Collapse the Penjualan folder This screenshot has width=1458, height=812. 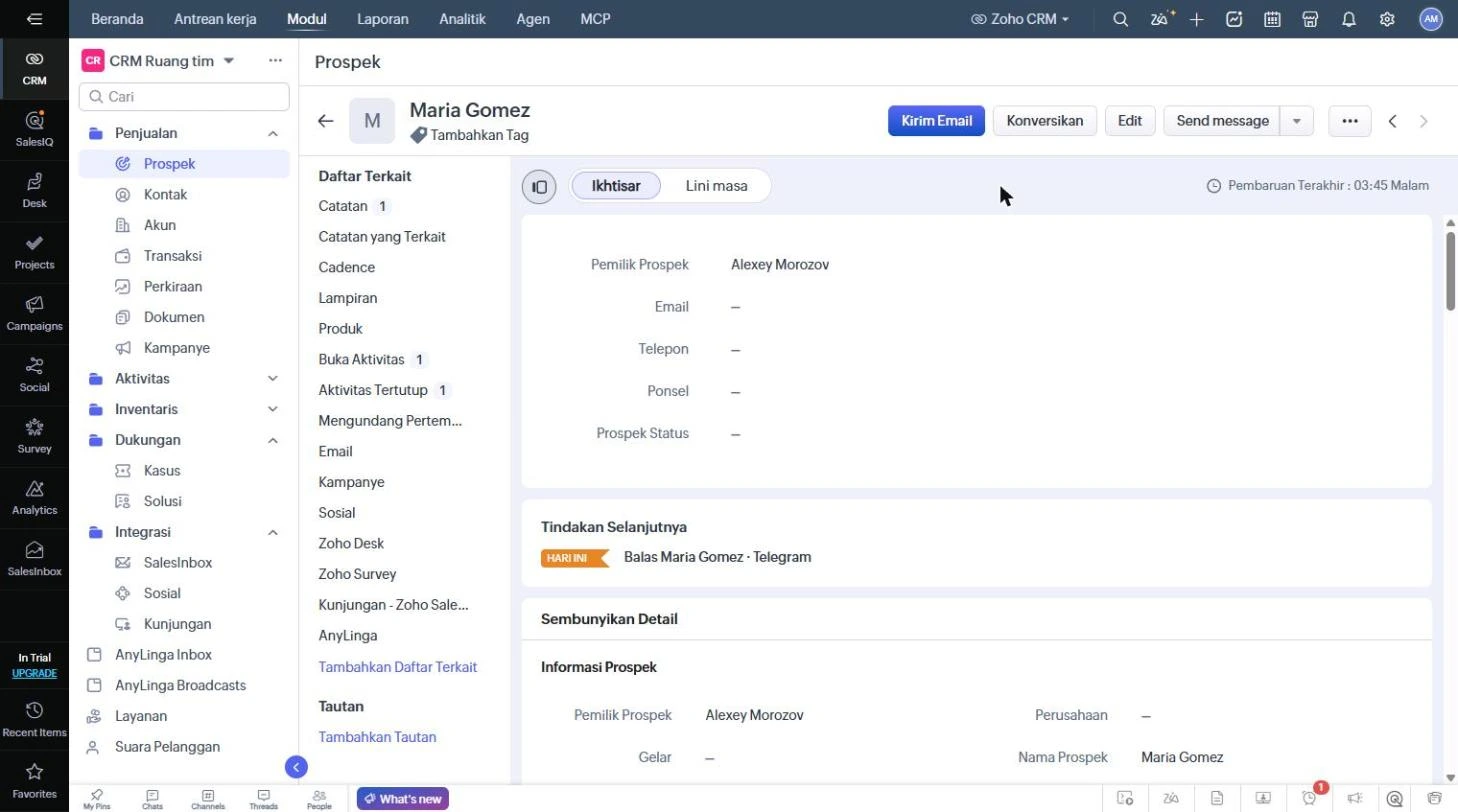click(273, 133)
